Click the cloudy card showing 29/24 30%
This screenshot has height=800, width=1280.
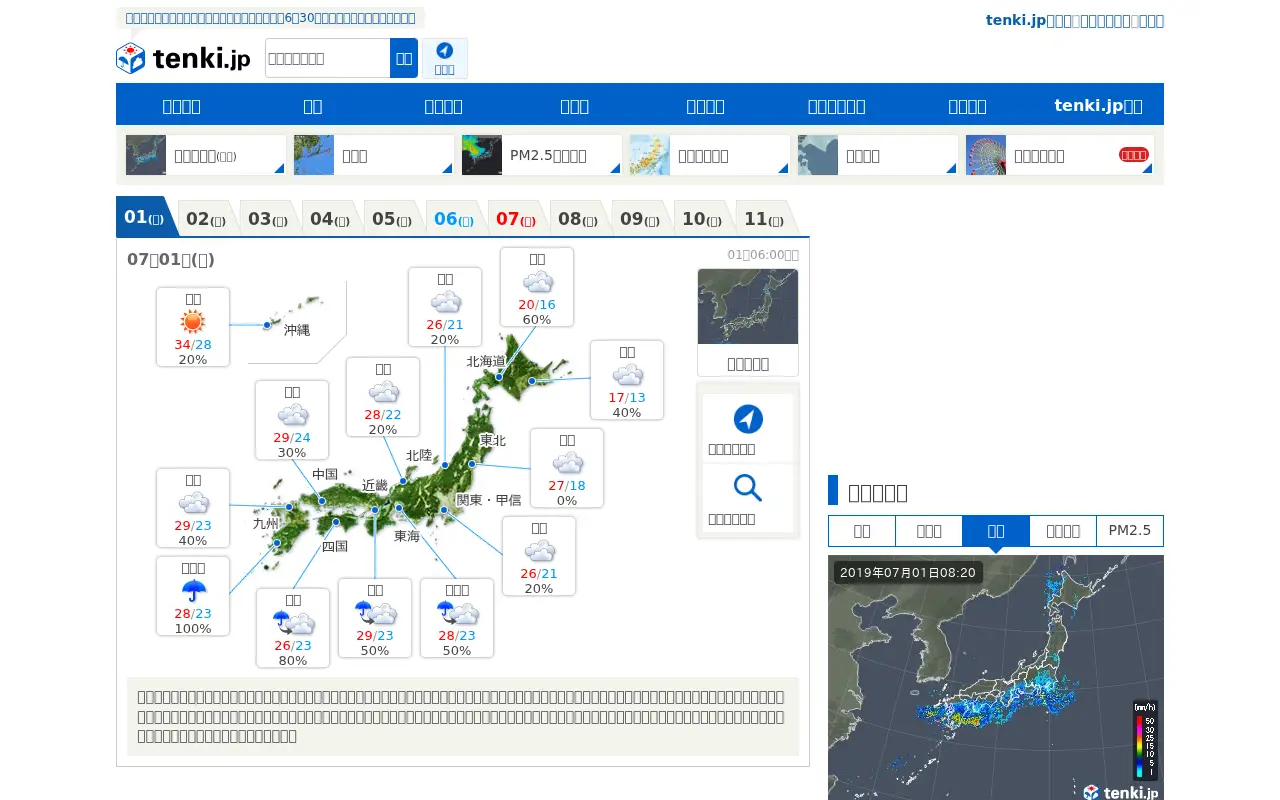[292, 420]
